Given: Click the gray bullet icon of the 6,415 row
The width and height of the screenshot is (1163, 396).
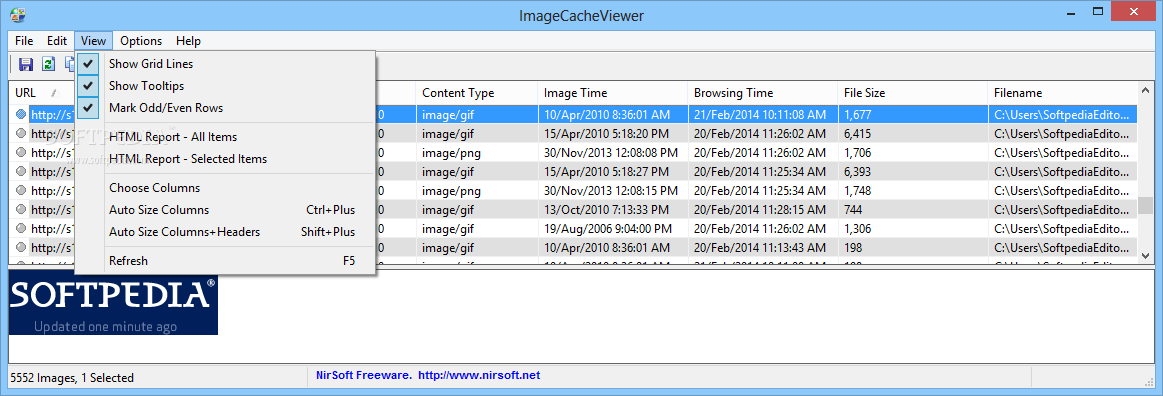Looking at the screenshot, I should click(21, 133).
